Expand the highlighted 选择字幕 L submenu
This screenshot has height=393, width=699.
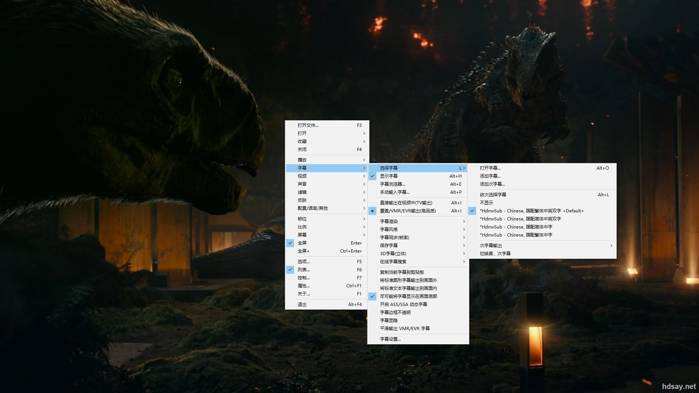[x=418, y=168]
